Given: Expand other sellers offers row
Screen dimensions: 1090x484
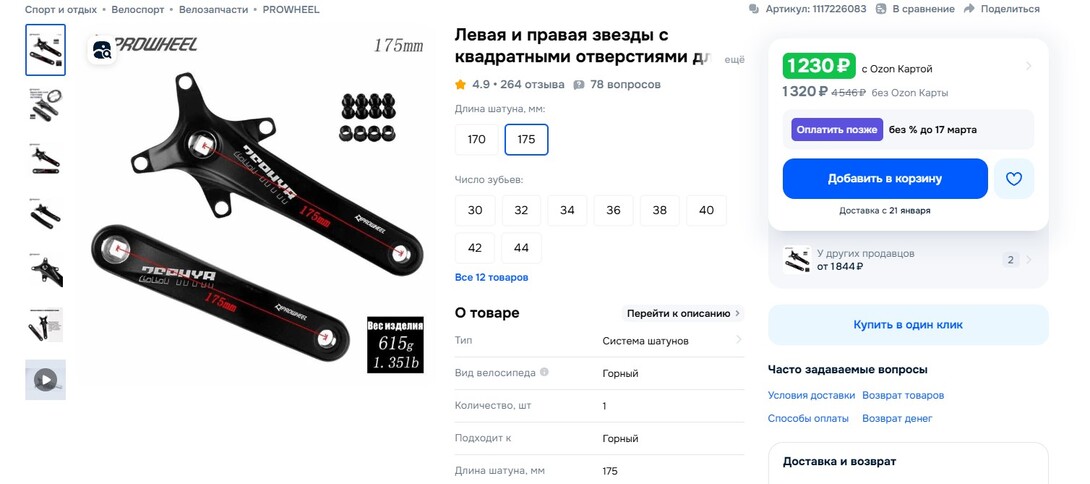Looking at the screenshot, I should pyautogui.click(x=908, y=260).
